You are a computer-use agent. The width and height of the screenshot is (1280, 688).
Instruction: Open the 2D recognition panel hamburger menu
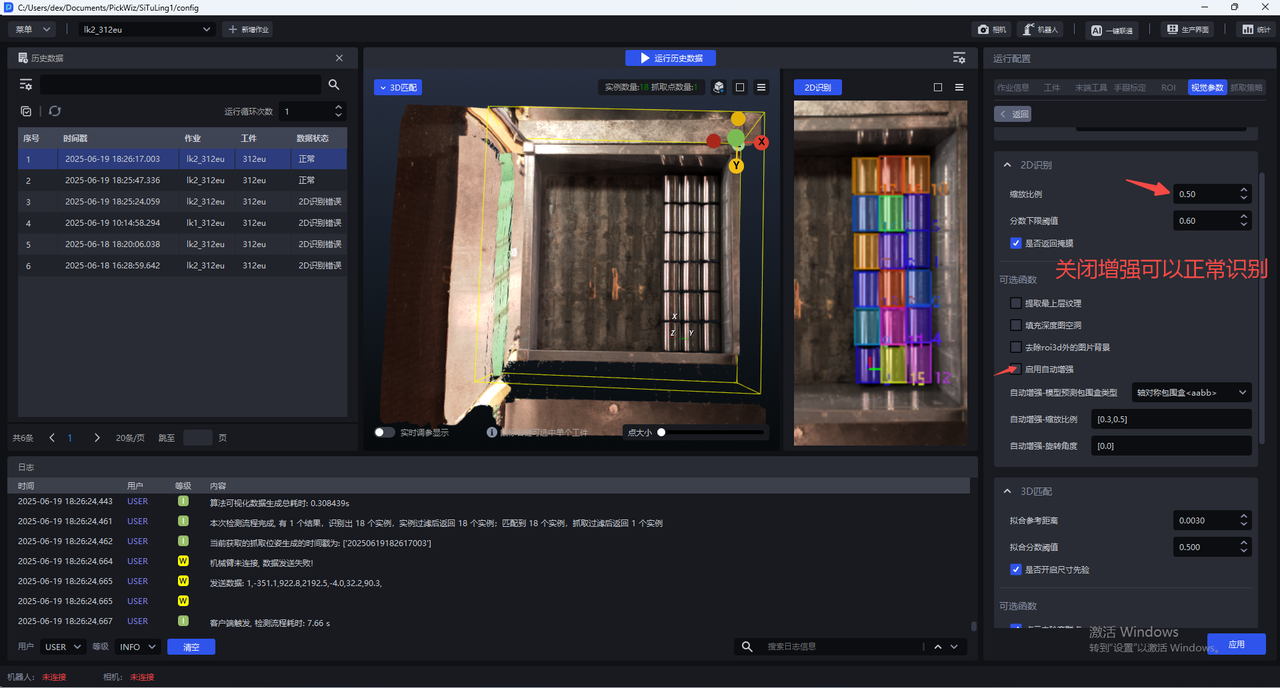pyautogui.click(x=959, y=87)
